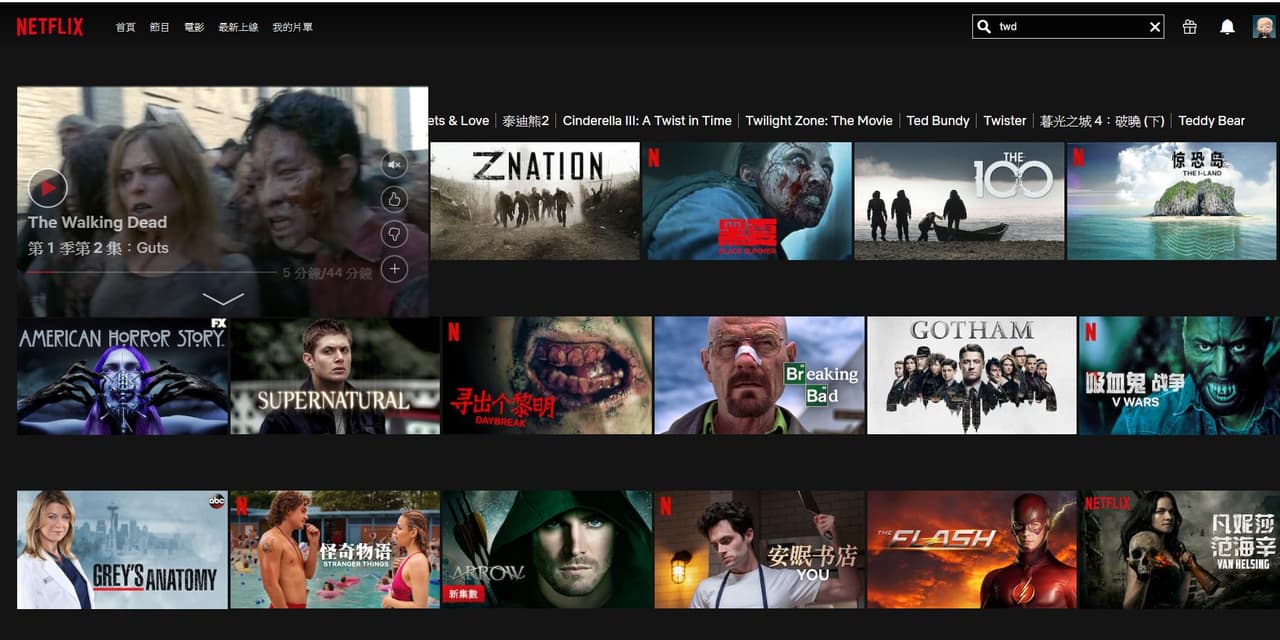This screenshot has height=640, width=1280.
Task: Open The 100 thumbnail
Action: (959, 201)
